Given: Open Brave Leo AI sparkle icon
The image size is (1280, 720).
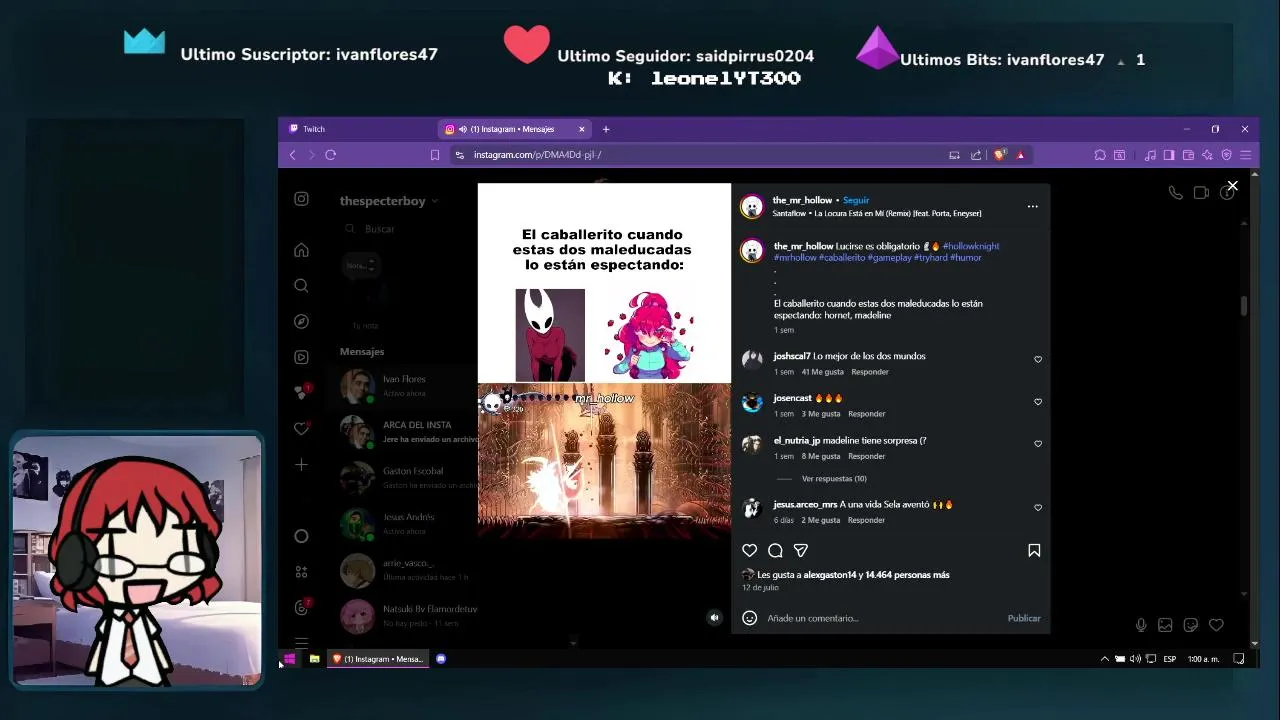Looking at the screenshot, I should coord(1207,155).
